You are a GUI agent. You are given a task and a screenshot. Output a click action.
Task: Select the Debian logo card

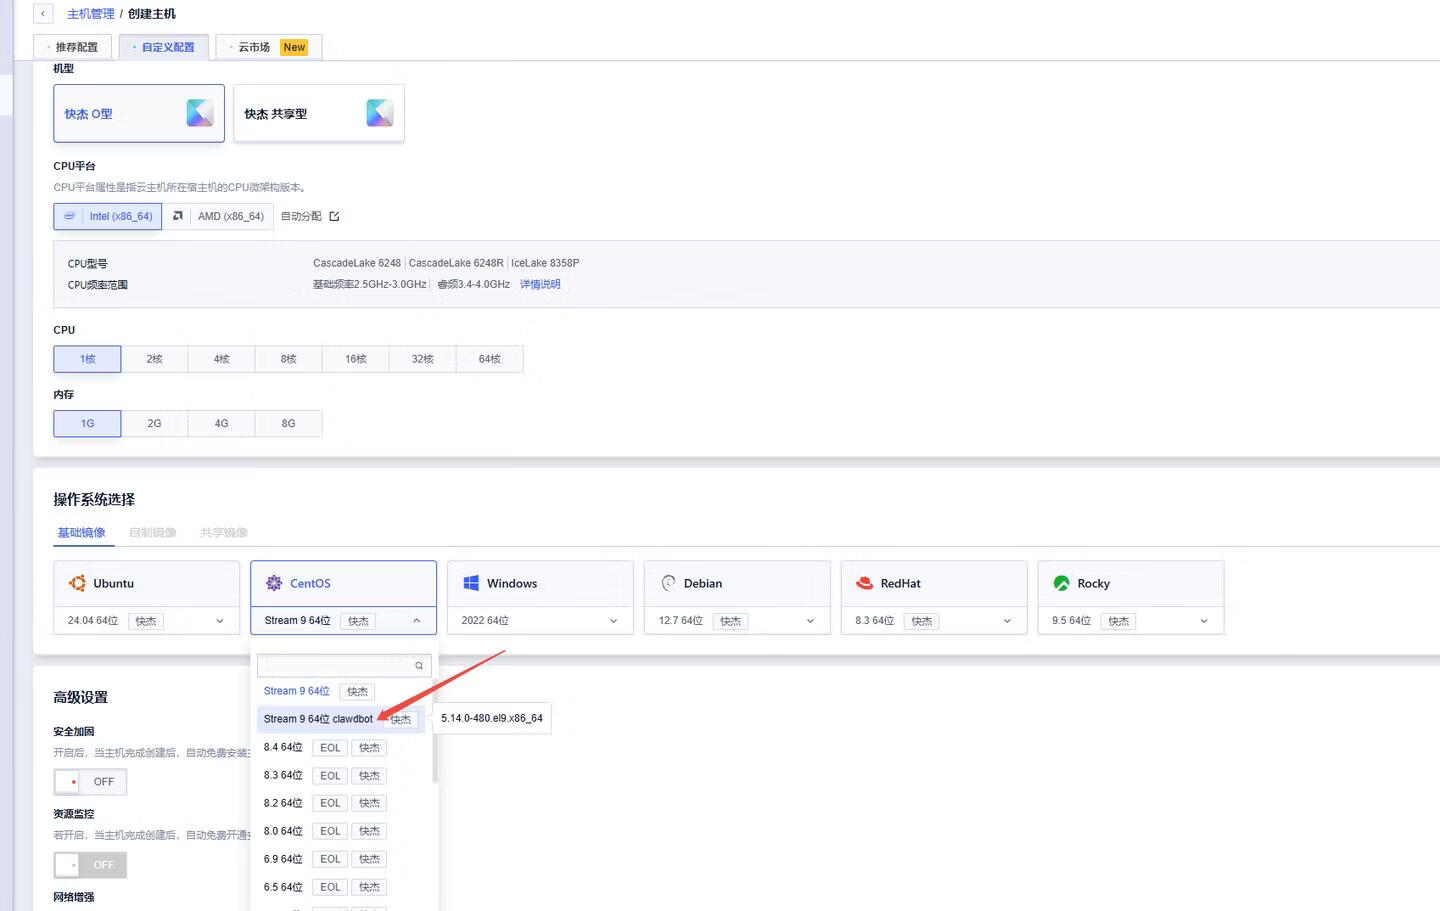tap(668, 583)
